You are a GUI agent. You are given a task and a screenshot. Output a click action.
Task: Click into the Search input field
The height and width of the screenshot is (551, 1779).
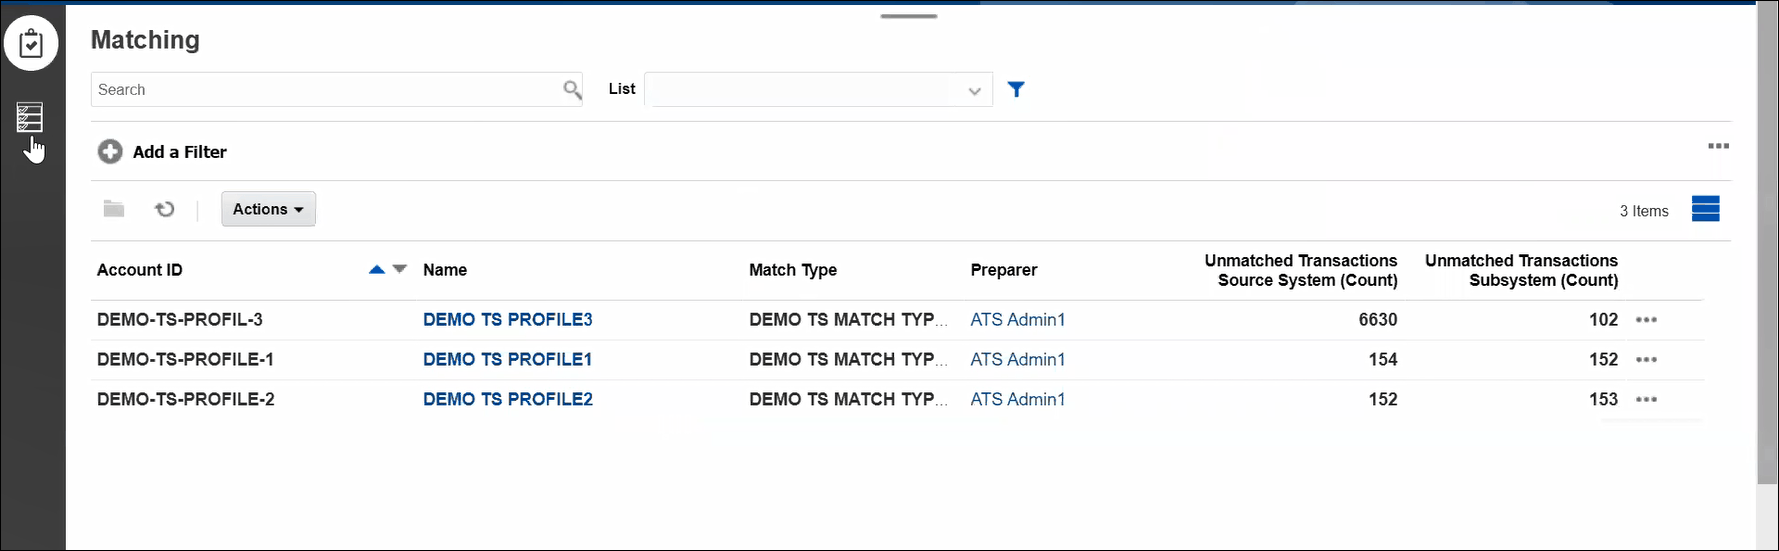pos(325,90)
